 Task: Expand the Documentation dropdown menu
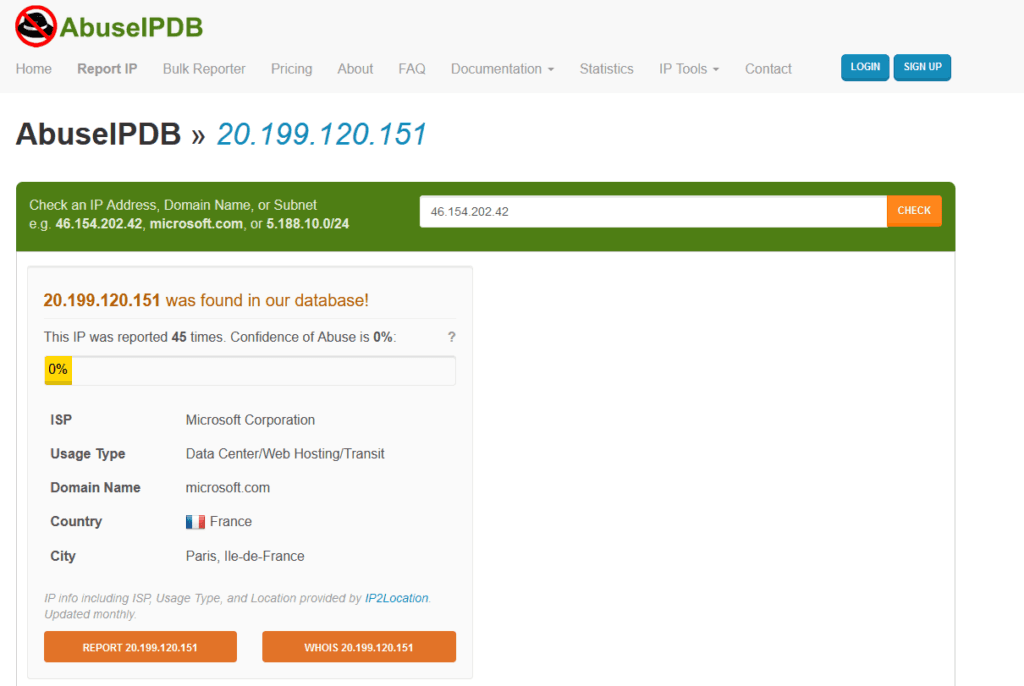click(502, 69)
